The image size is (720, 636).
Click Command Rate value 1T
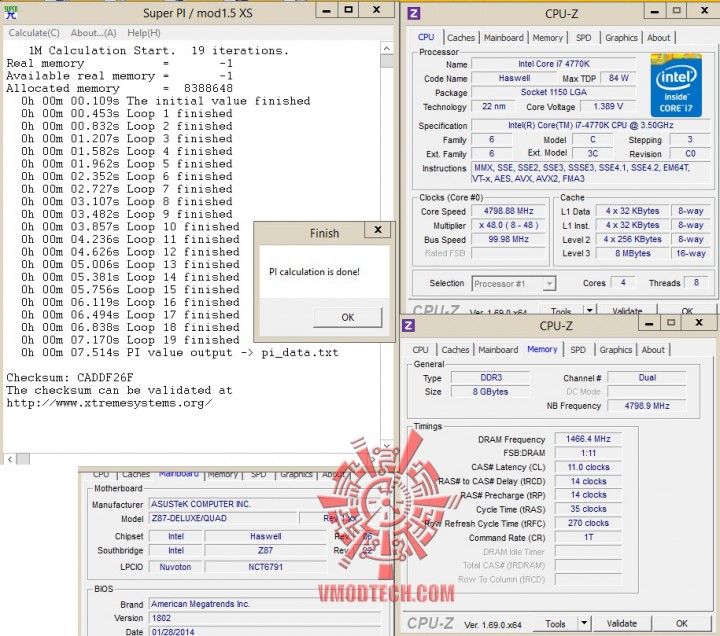588,537
